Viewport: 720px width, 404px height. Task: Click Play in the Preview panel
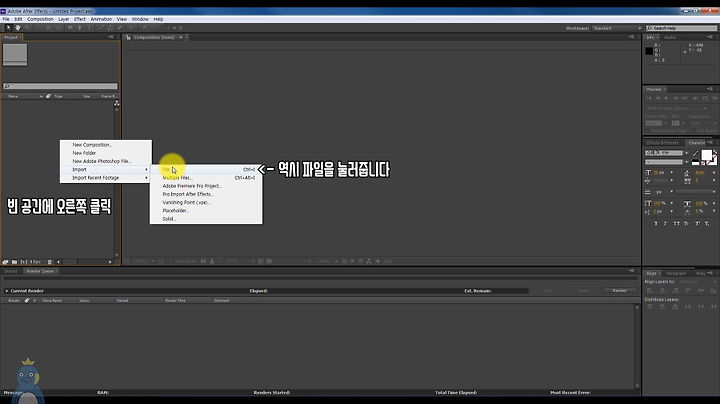pos(667,98)
